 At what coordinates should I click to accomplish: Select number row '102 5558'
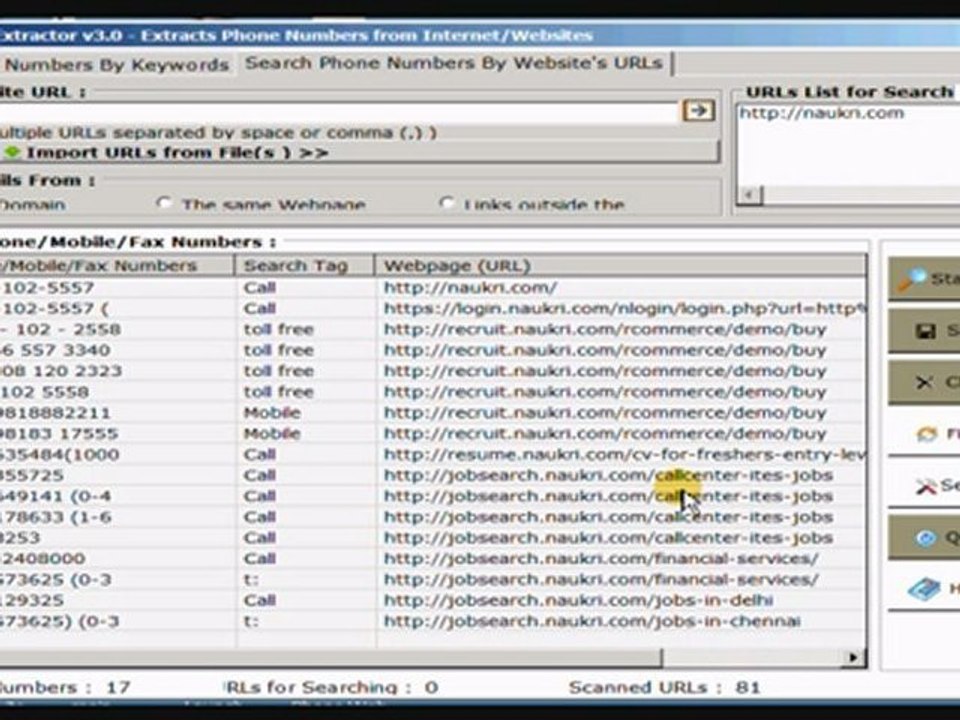click(x=44, y=392)
